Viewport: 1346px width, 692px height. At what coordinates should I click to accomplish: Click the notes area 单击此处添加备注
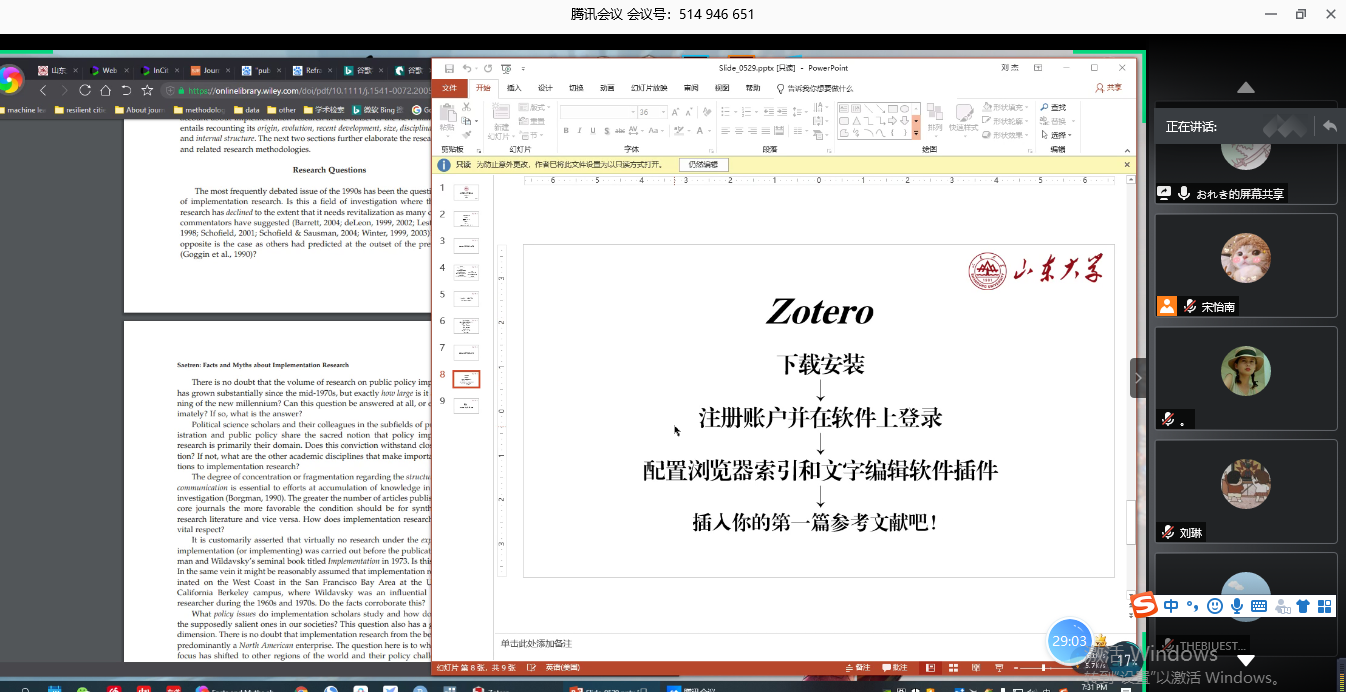(x=537, y=644)
